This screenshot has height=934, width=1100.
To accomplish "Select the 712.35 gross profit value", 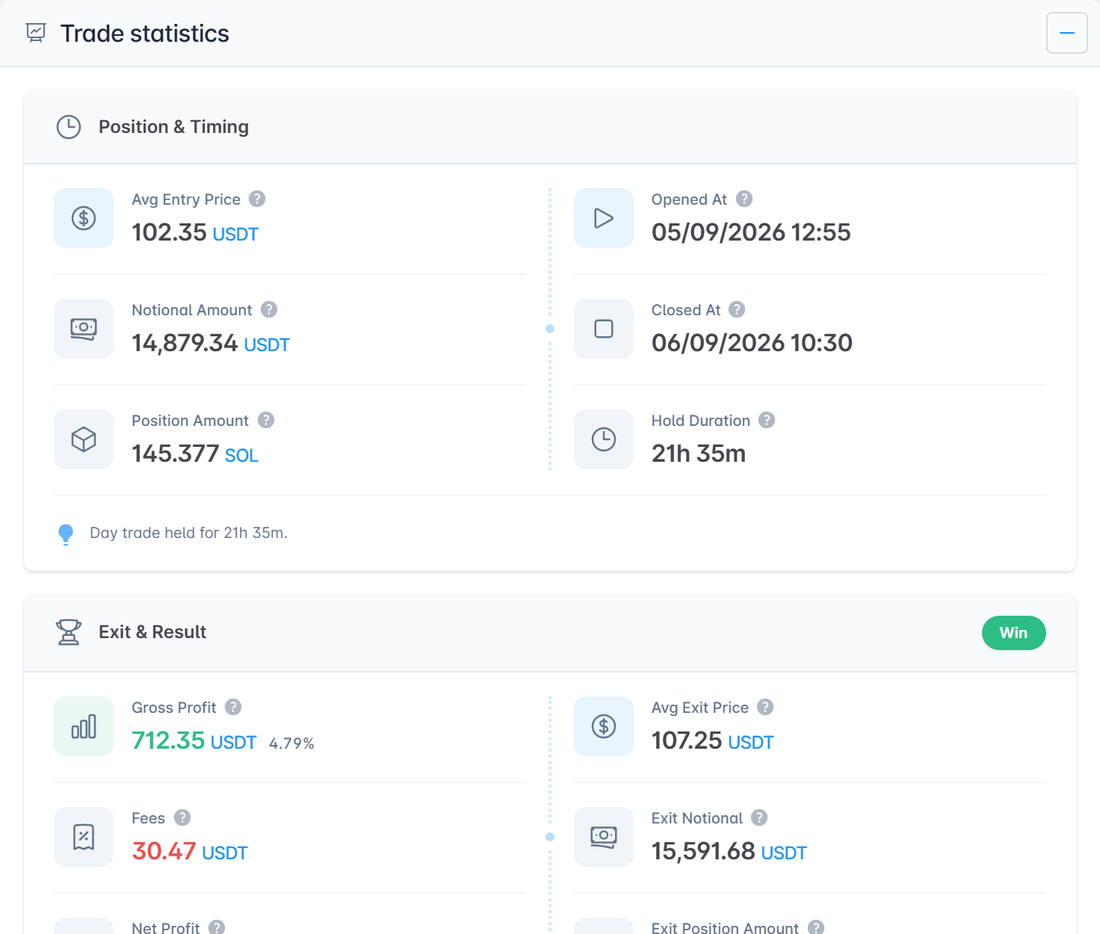I will pyautogui.click(x=168, y=740).
